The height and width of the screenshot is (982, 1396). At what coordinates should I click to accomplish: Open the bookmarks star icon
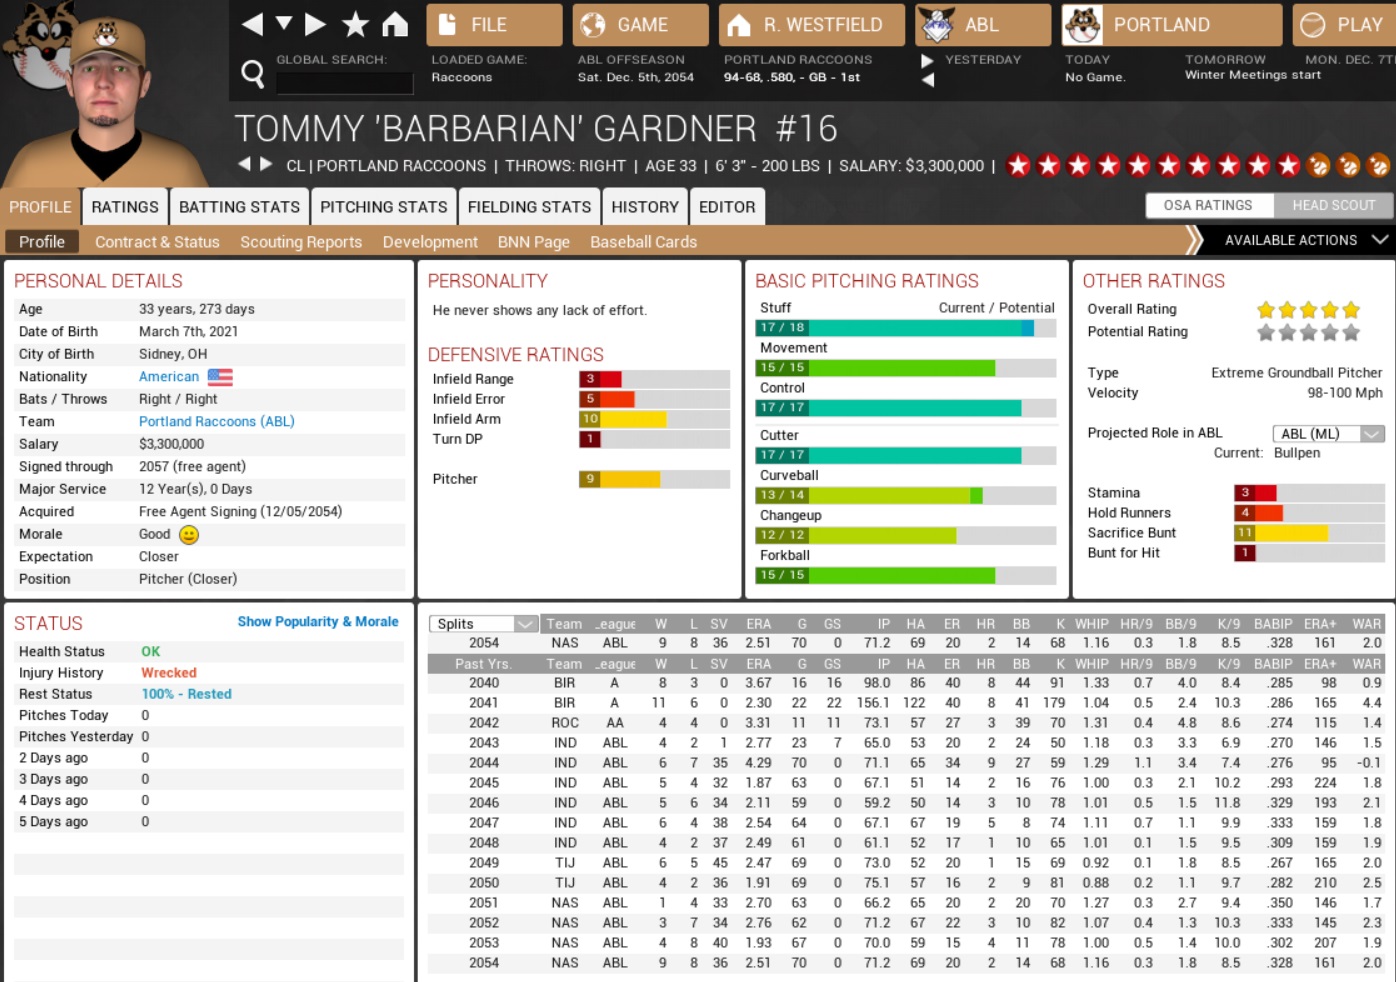(x=355, y=24)
